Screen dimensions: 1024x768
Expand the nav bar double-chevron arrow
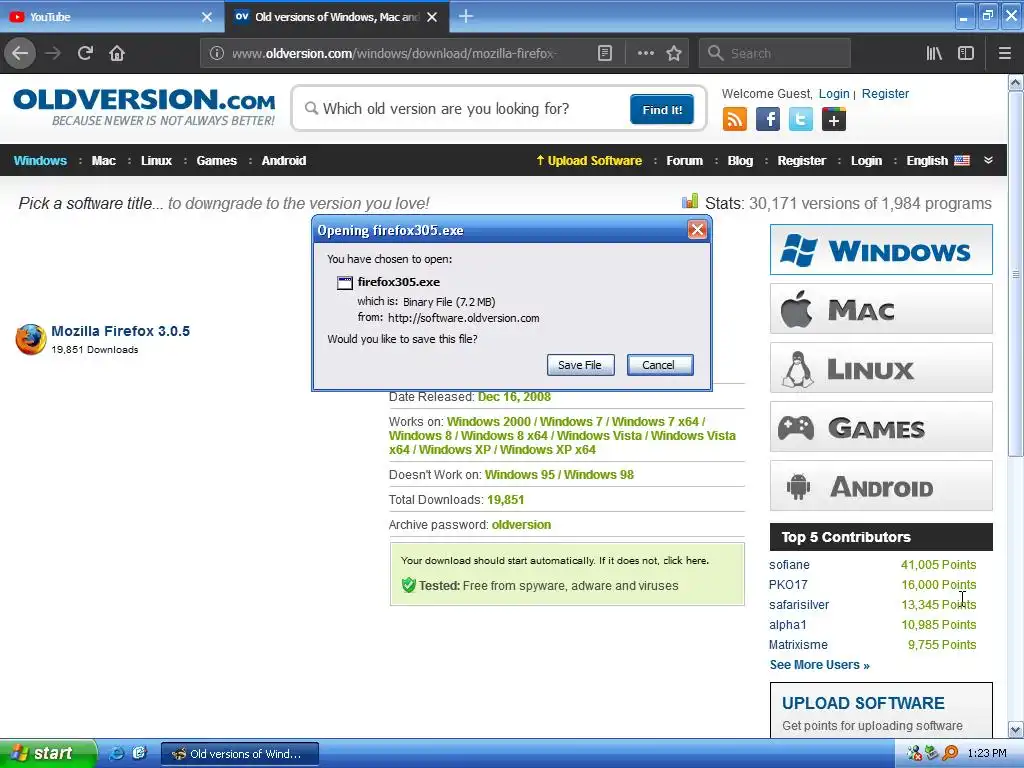point(988,160)
